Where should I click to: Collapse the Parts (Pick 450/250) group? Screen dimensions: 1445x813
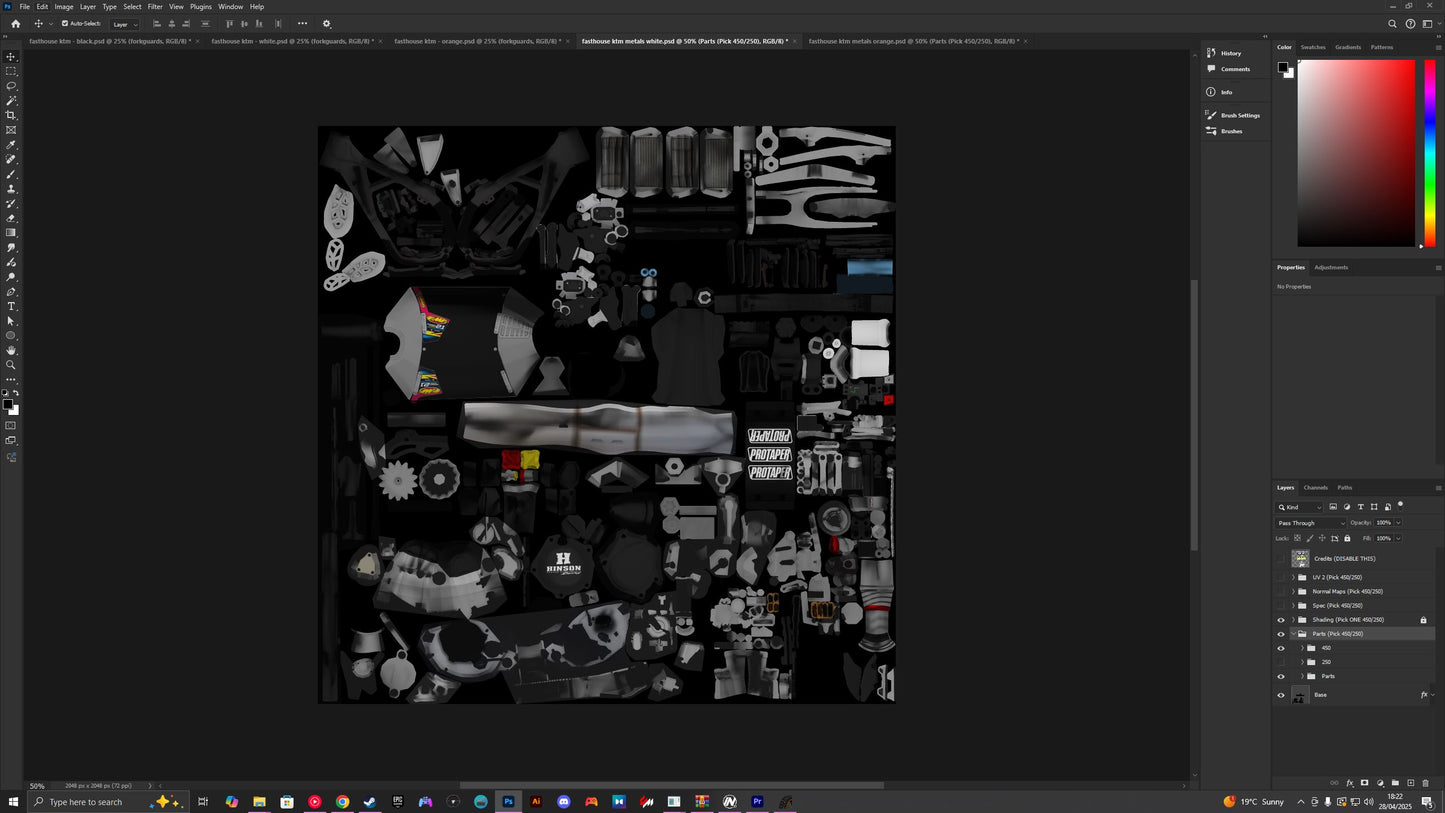tap(1294, 633)
